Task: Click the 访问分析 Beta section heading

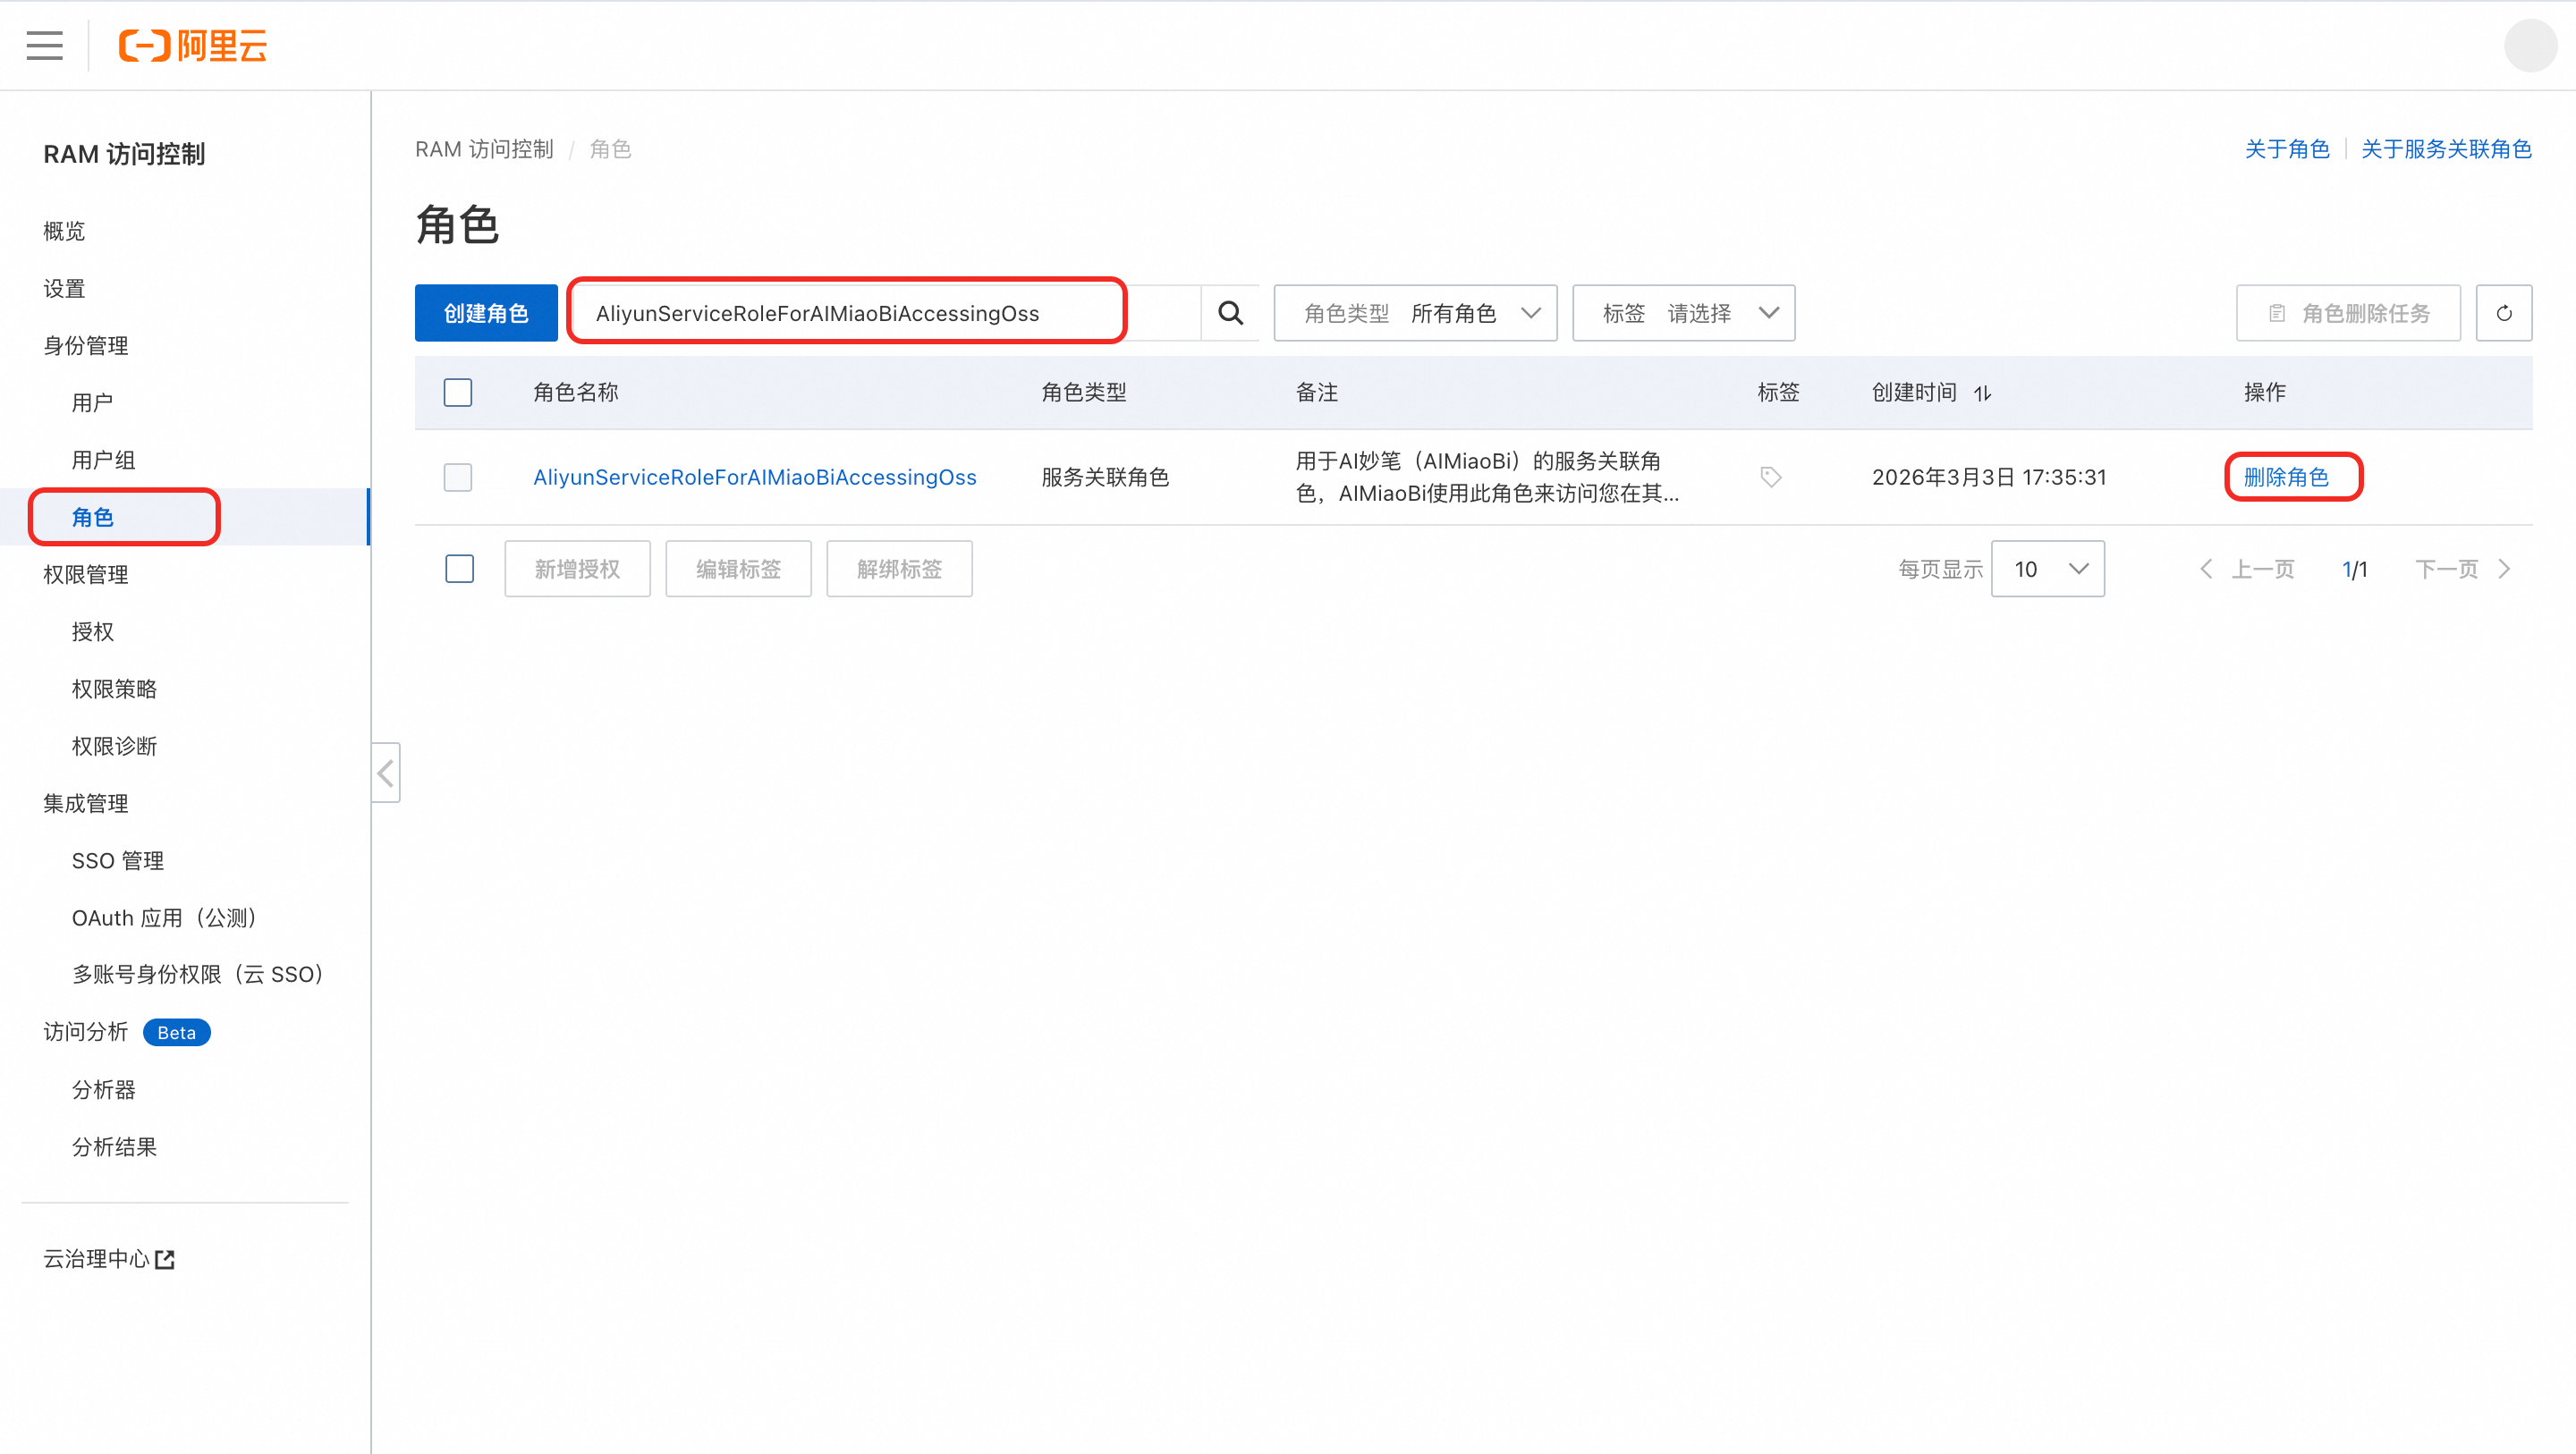Action: [127, 1032]
